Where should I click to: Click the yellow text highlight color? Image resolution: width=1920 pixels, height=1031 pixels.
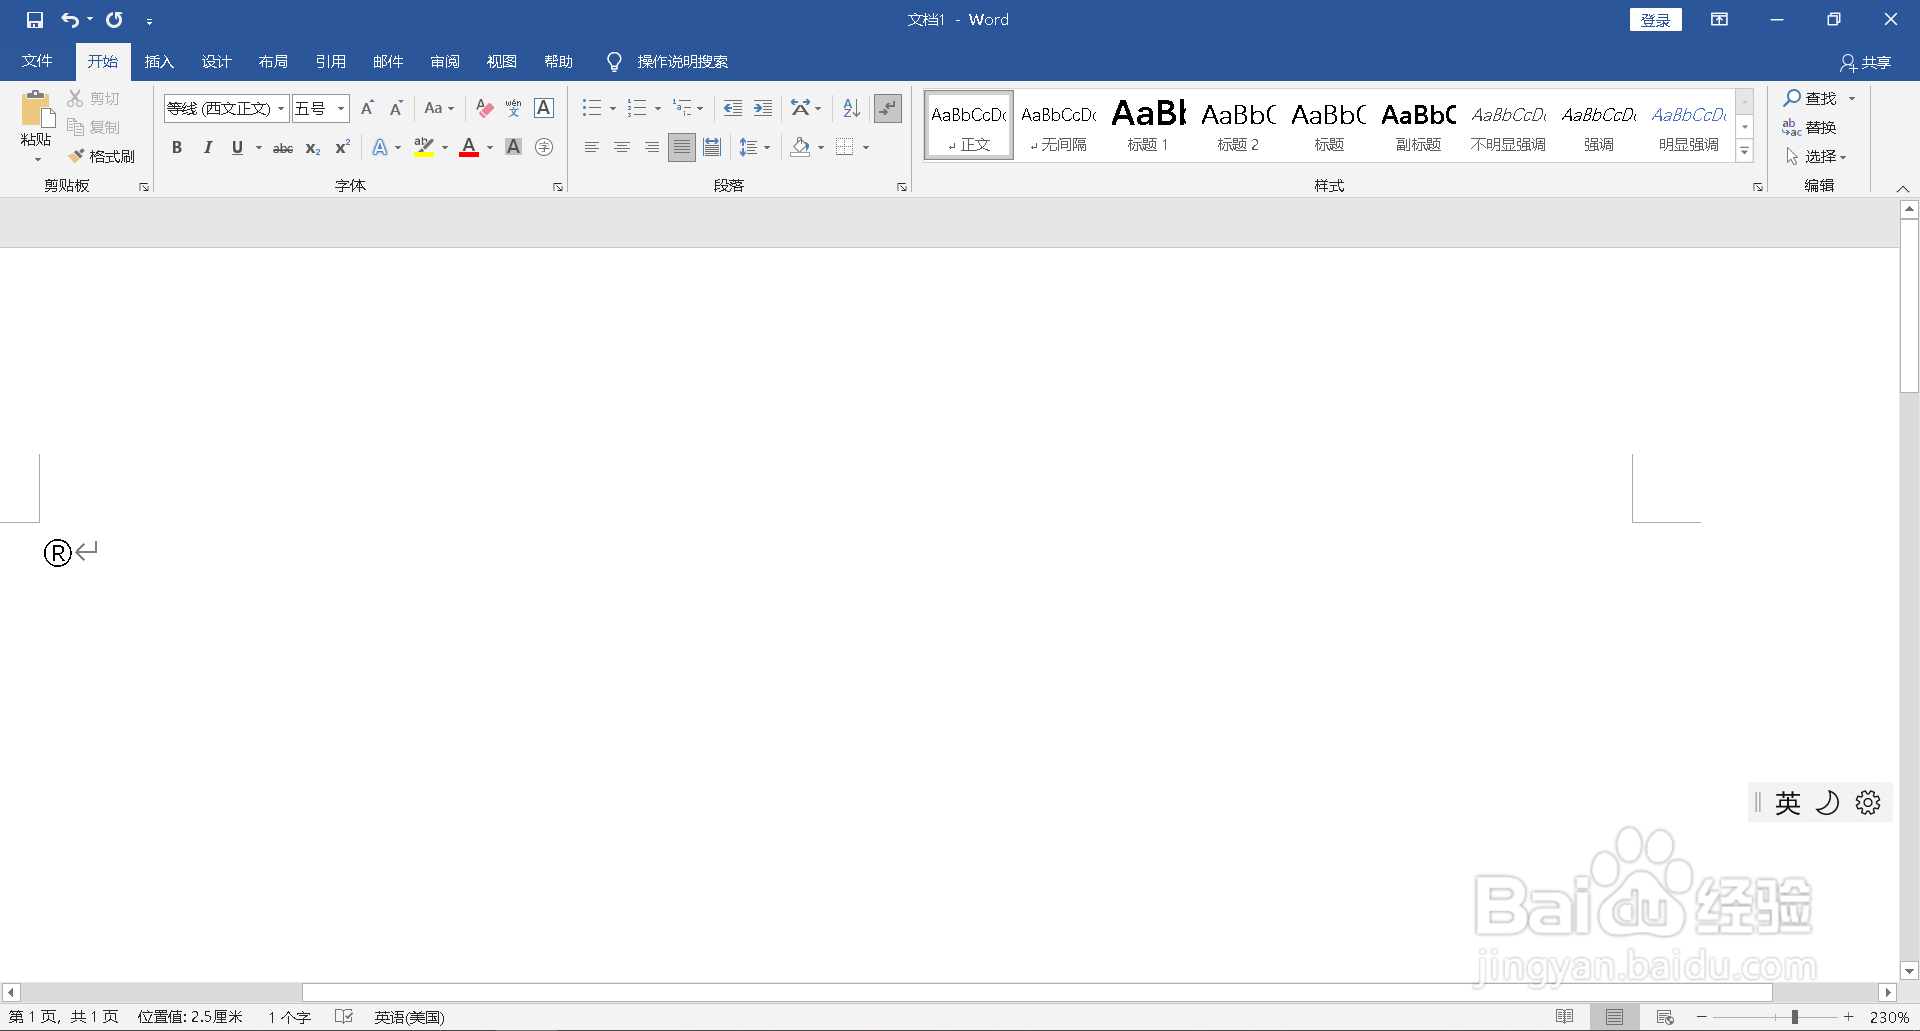click(424, 148)
